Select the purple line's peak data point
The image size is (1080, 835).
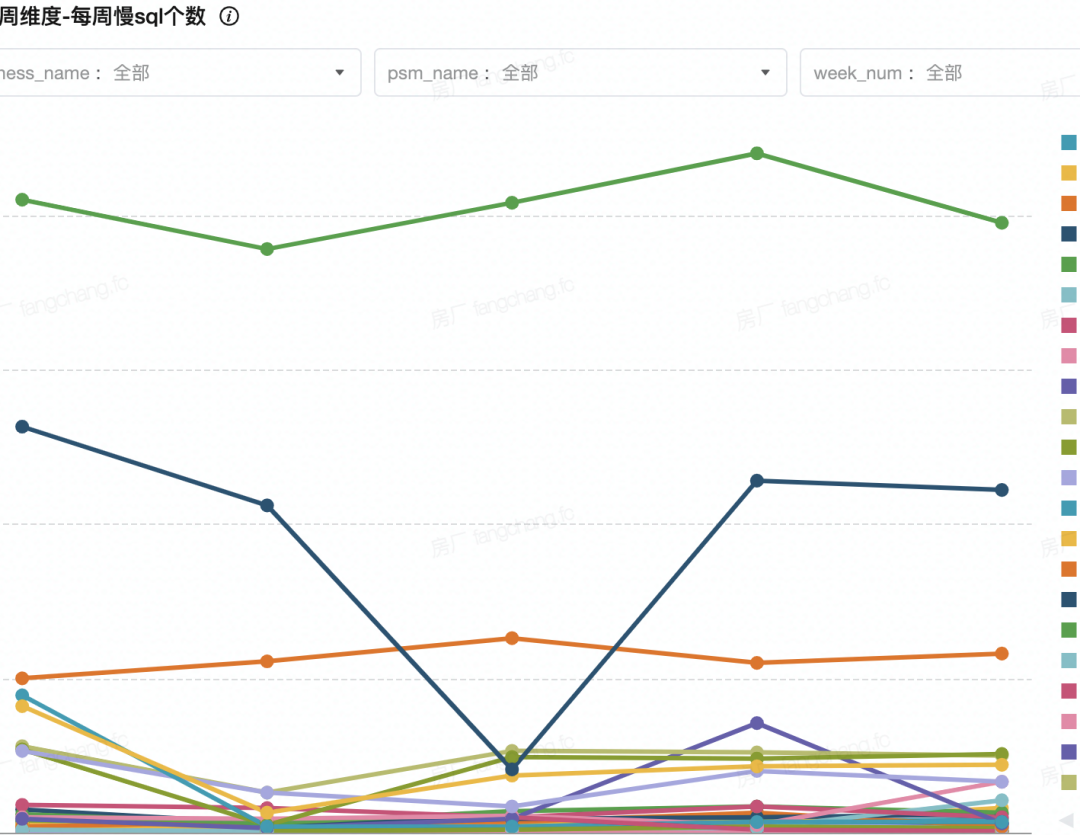[x=757, y=723]
